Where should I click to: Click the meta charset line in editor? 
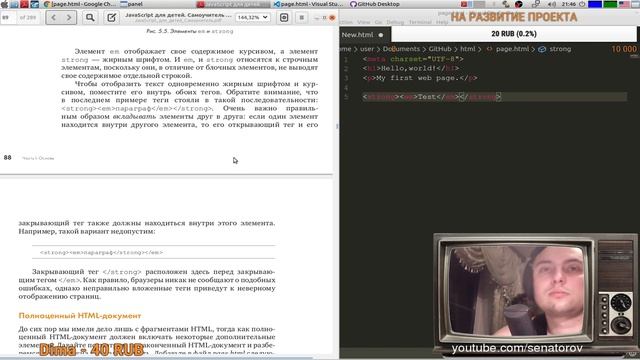tap(413, 59)
